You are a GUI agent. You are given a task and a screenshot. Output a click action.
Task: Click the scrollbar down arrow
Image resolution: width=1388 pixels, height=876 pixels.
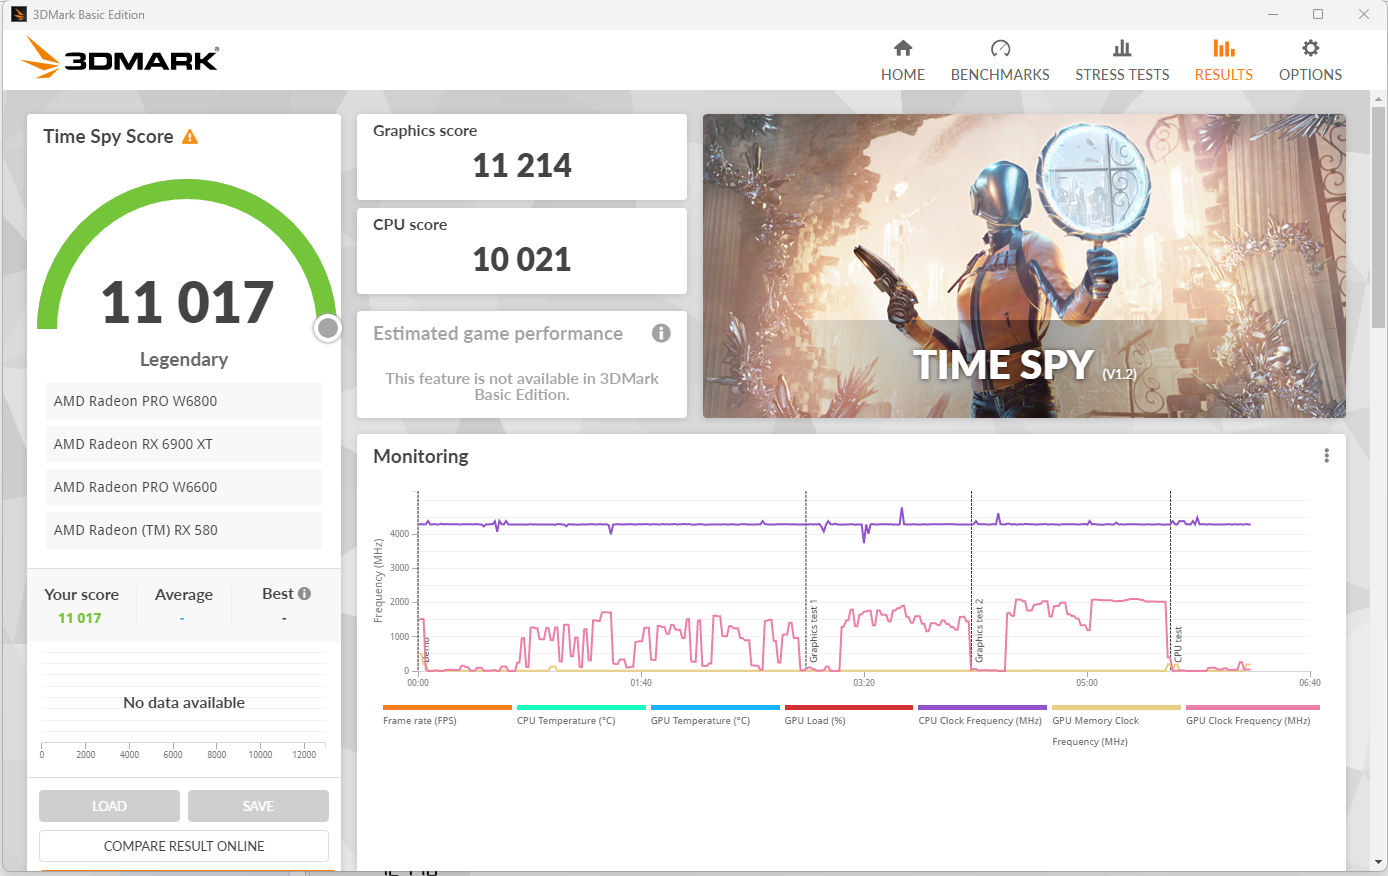[1378, 861]
